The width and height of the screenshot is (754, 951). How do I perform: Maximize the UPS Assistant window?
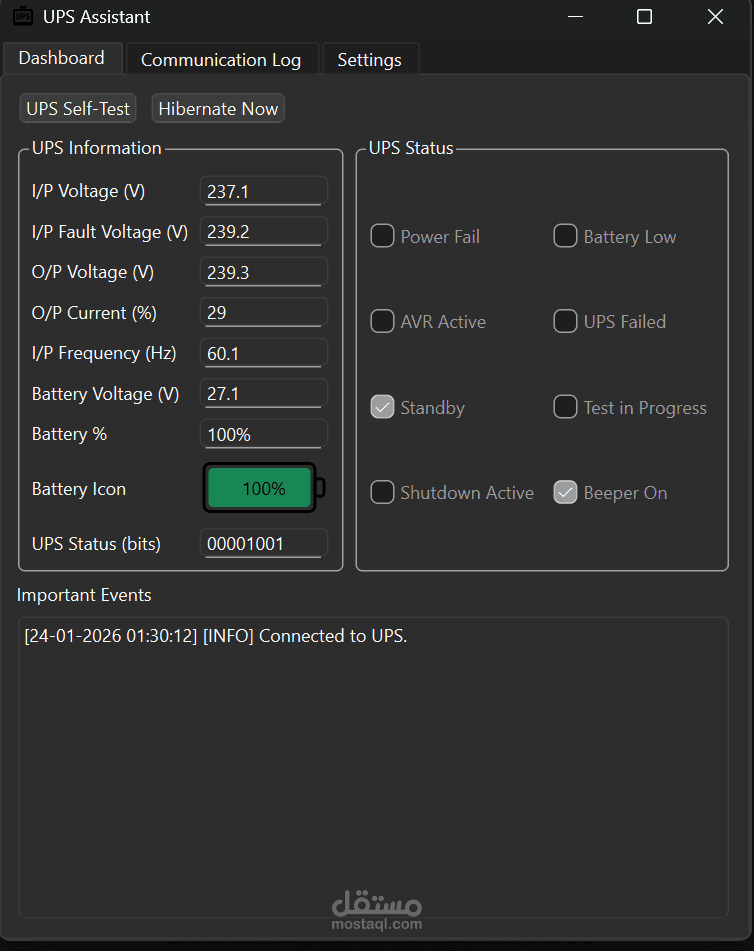tap(644, 17)
